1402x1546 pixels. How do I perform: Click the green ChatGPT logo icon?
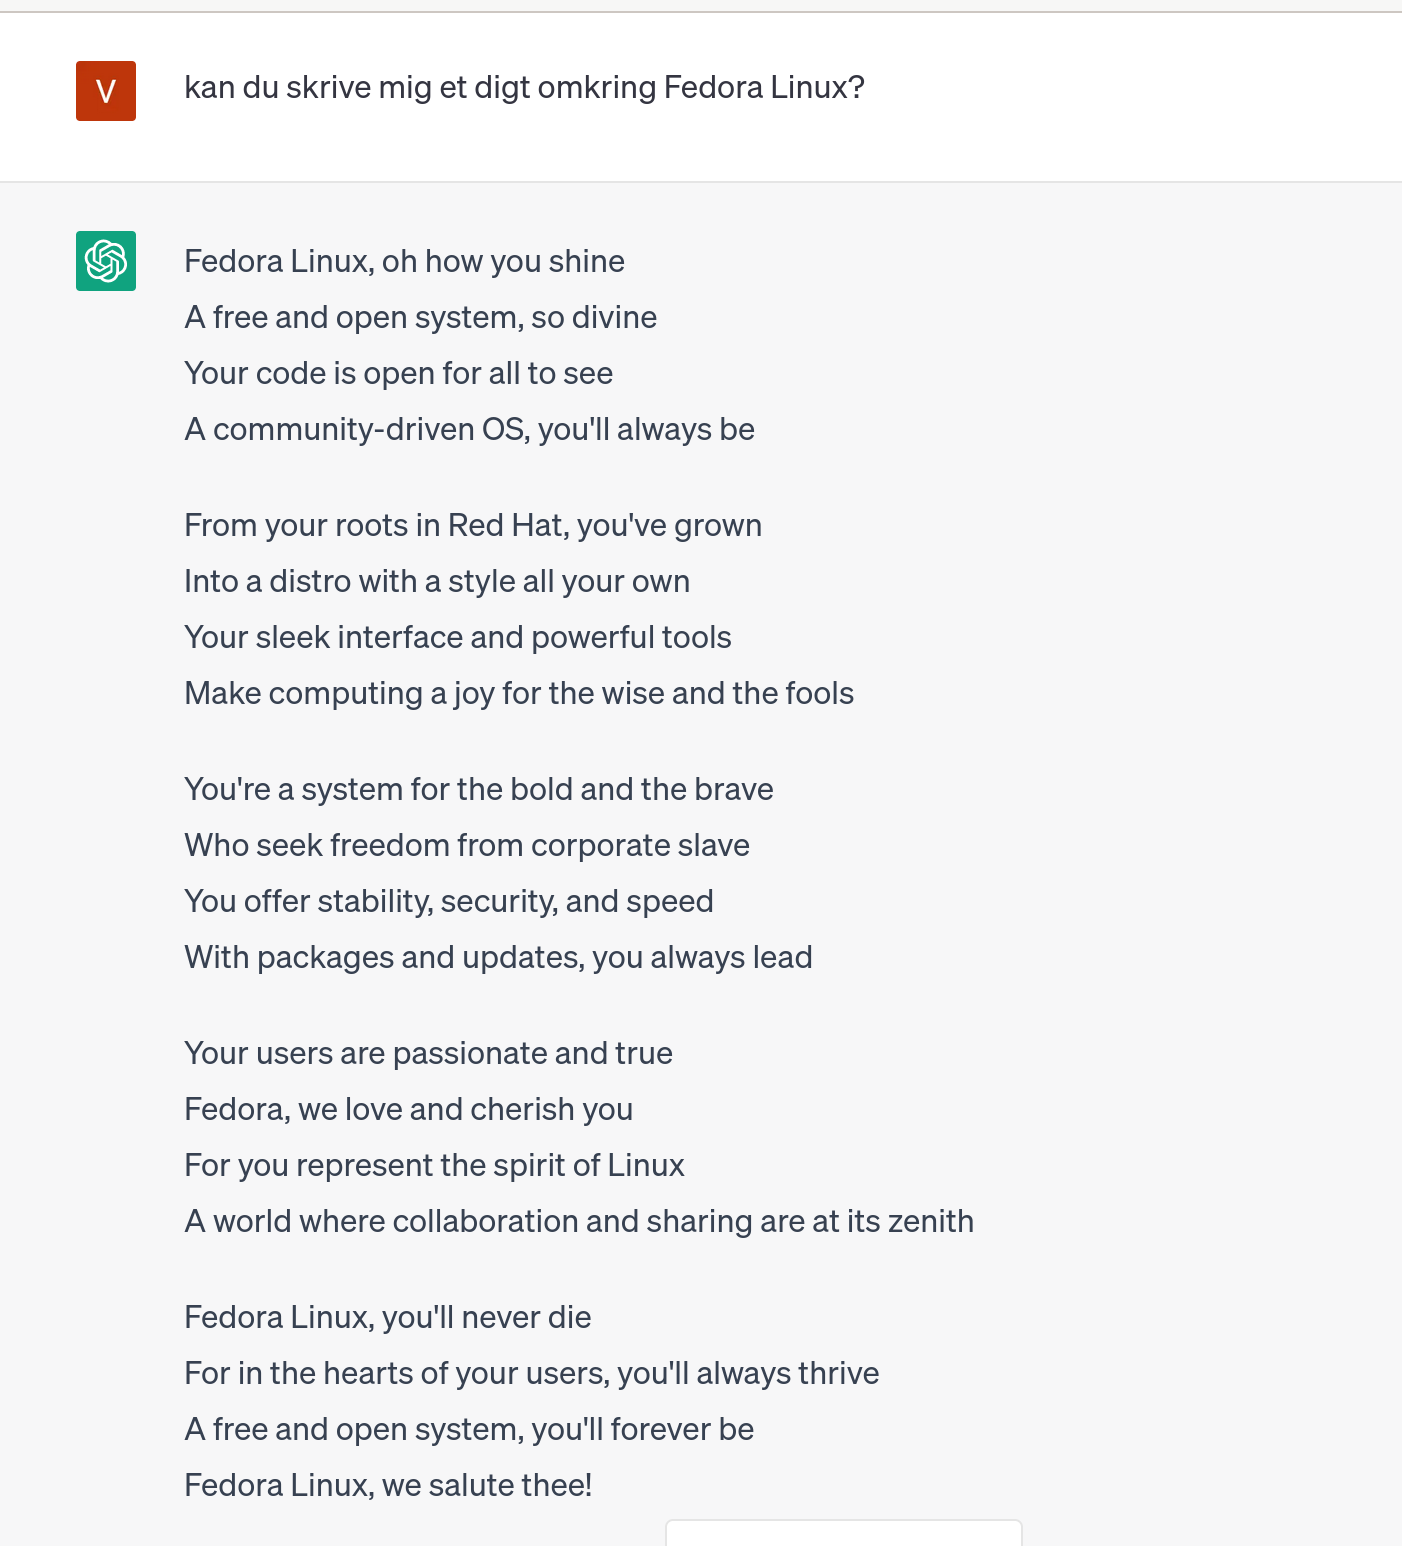click(x=106, y=261)
